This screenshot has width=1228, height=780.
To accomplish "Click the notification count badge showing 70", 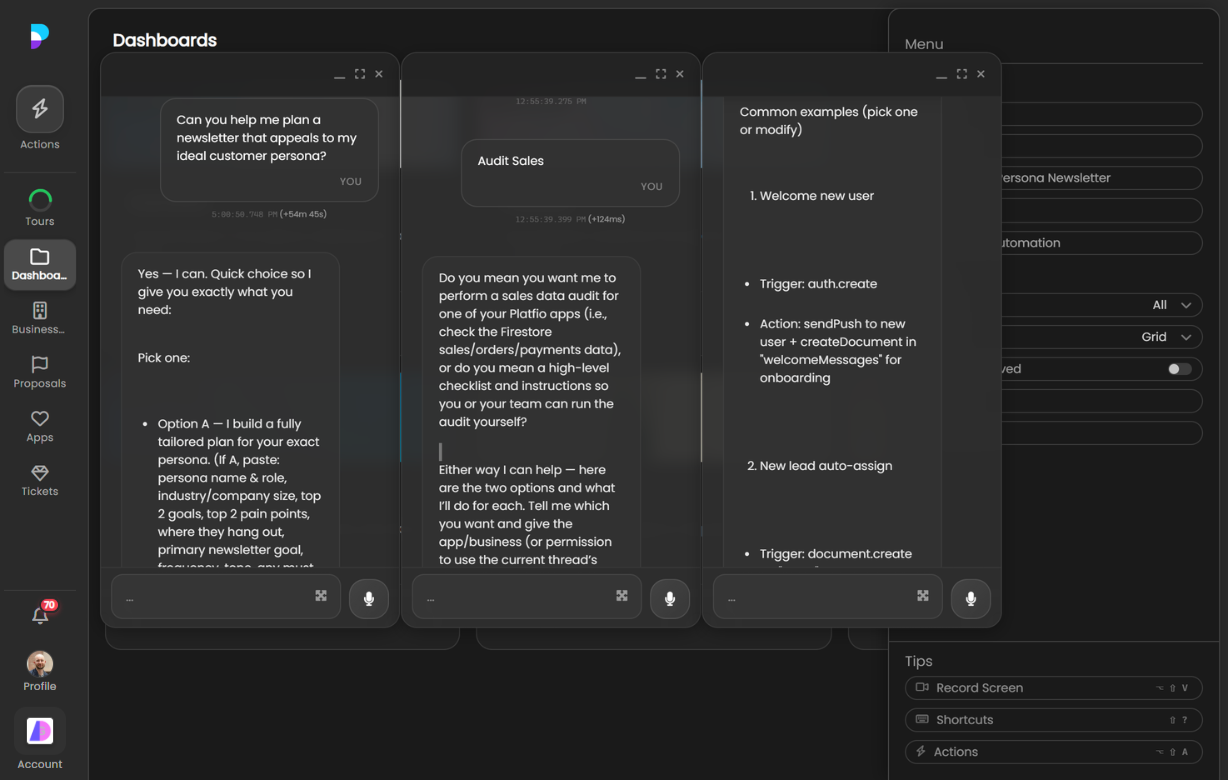I will point(49,605).
